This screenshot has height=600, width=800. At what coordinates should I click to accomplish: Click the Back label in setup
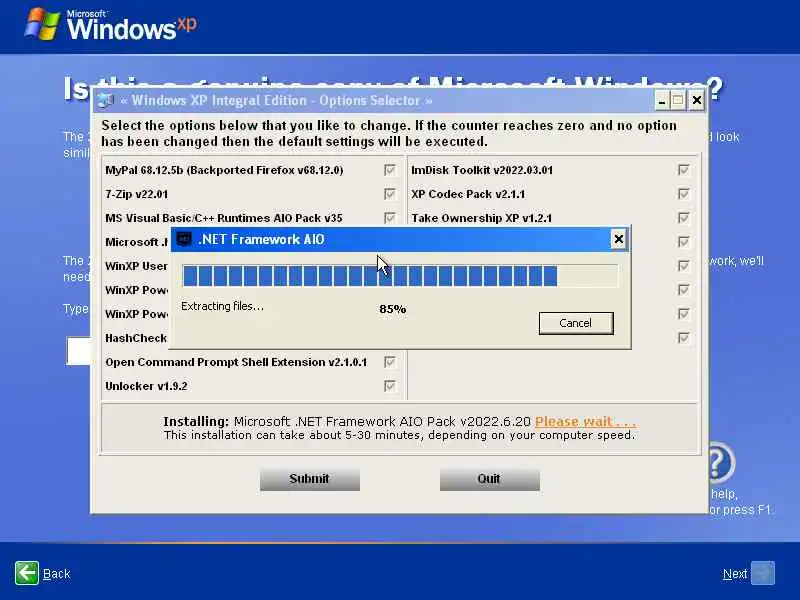[x=57, y=574]
